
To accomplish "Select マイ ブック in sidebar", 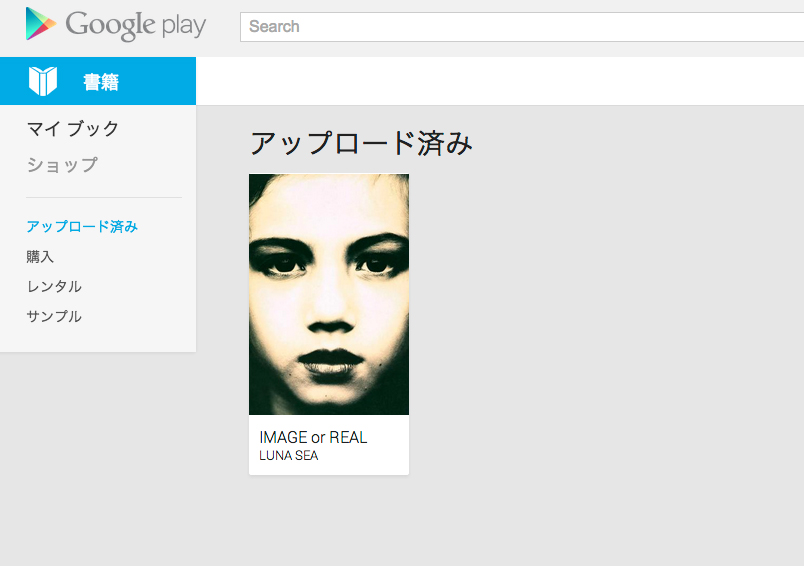I will pos(73,128).
